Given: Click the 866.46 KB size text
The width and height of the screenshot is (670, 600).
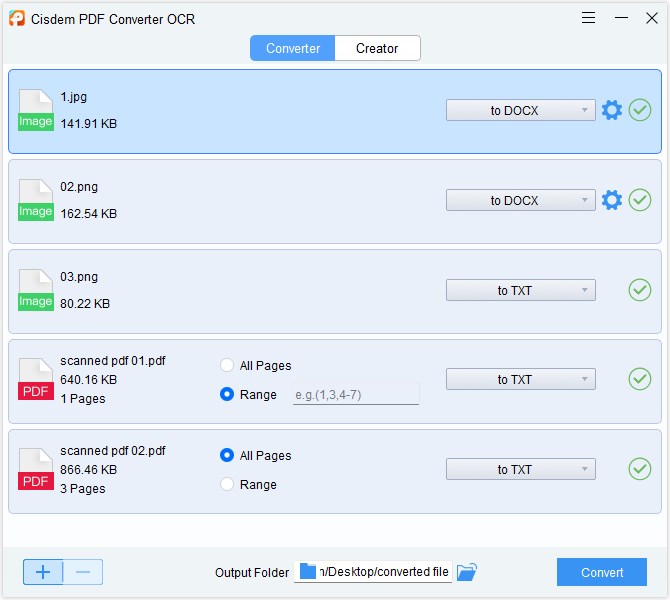Looking at the screenshot, I should pyautogui.click(x=88, y=469).
